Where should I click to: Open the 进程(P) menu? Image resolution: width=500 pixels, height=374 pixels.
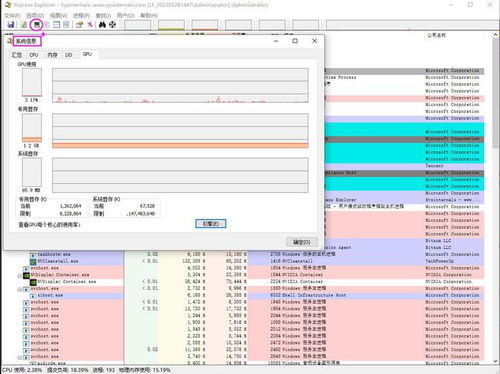coord(81,16)
